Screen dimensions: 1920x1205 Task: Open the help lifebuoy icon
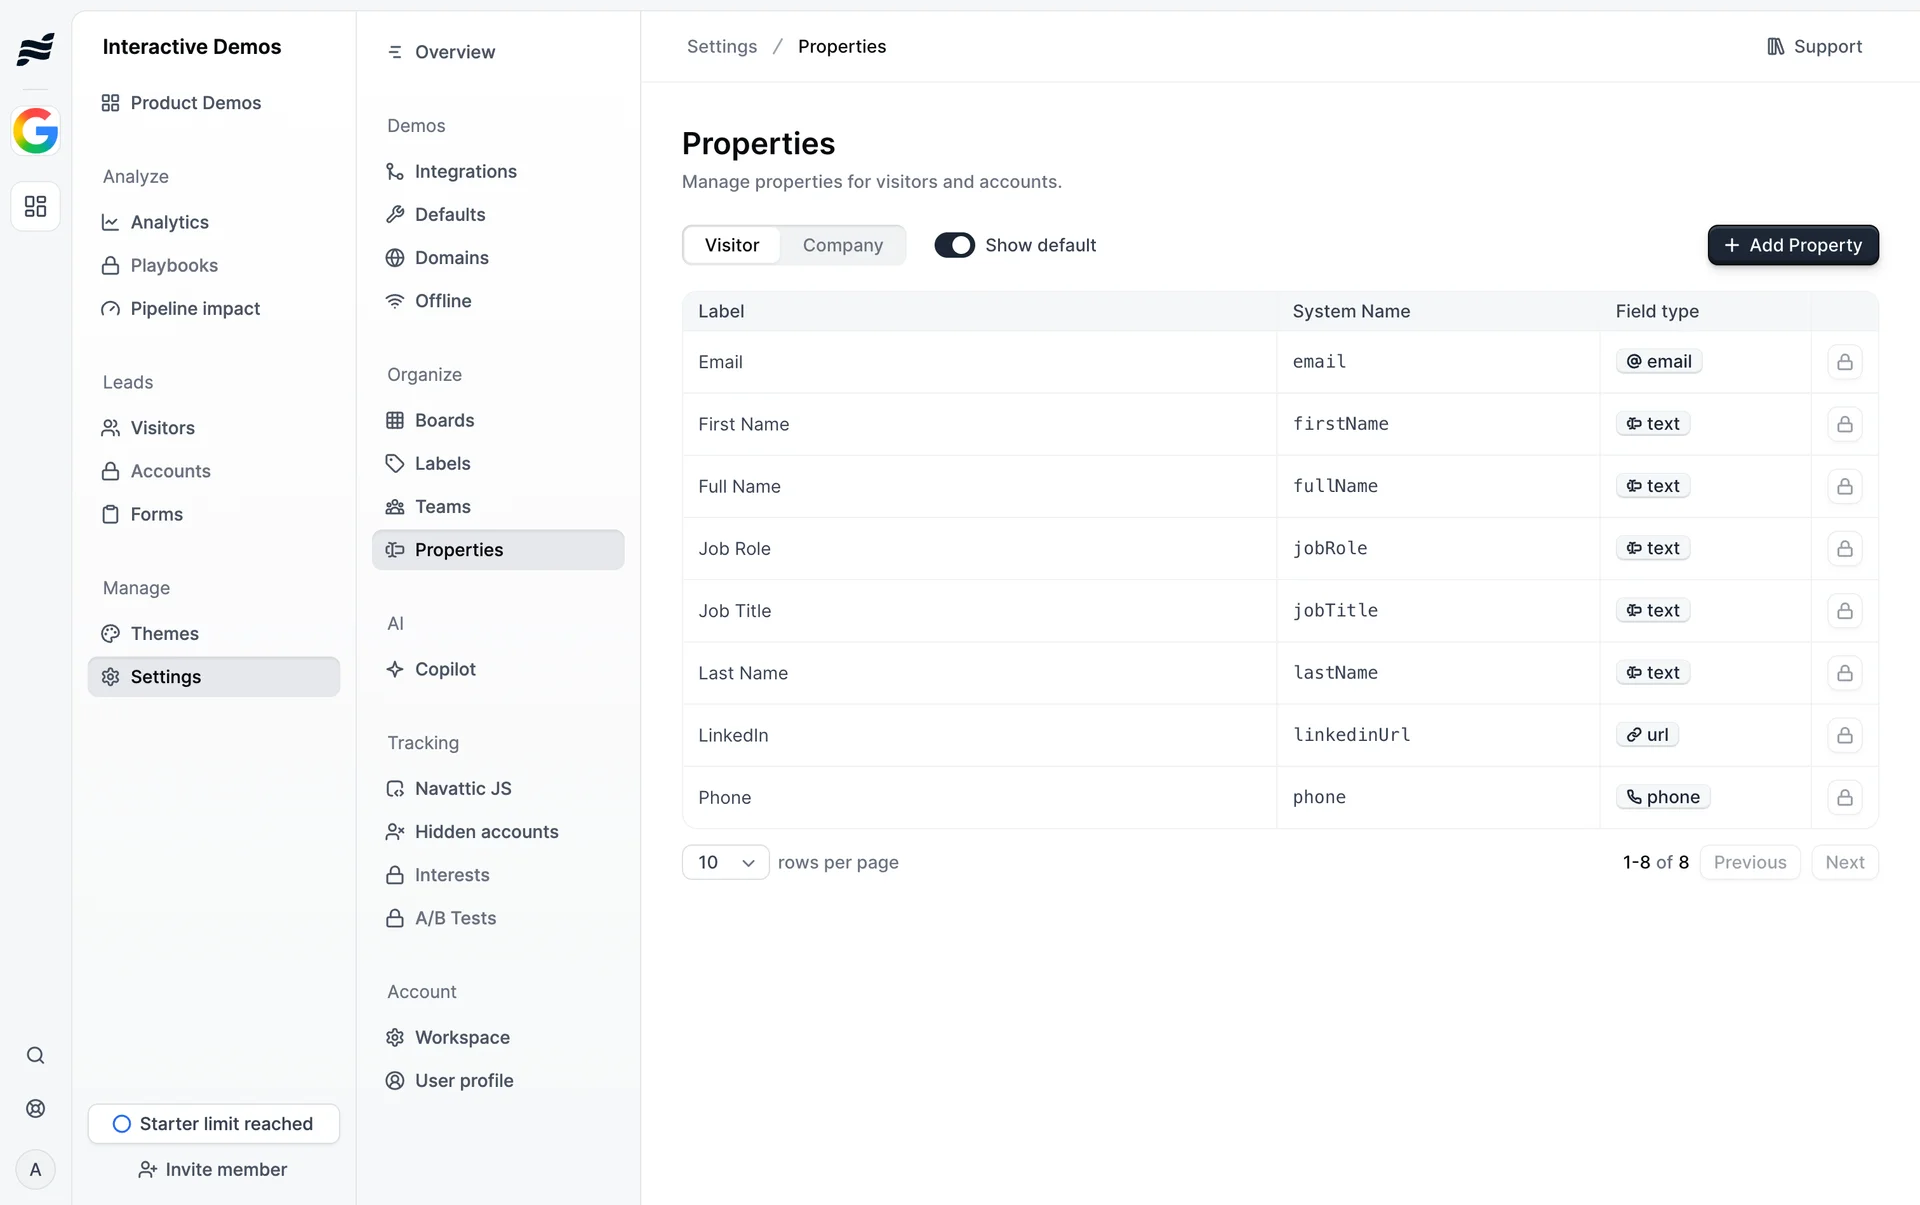35,1108
